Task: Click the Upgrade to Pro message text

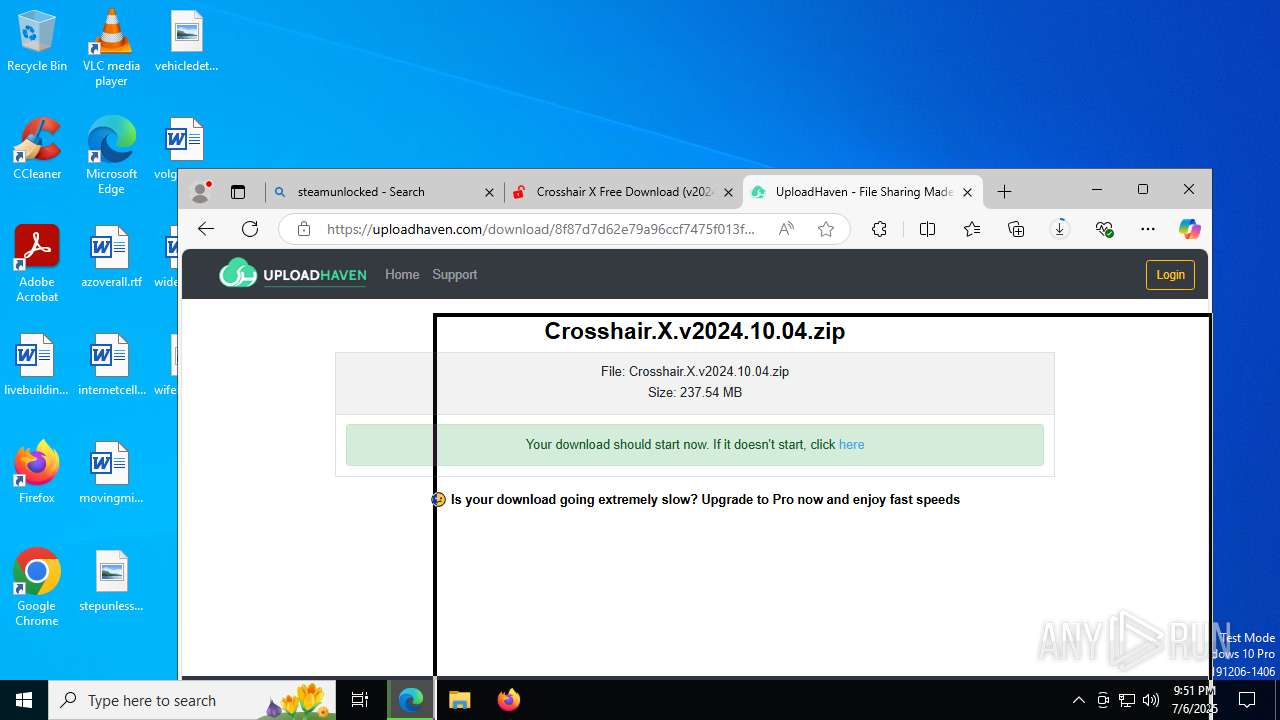Action: pos(705,499)
